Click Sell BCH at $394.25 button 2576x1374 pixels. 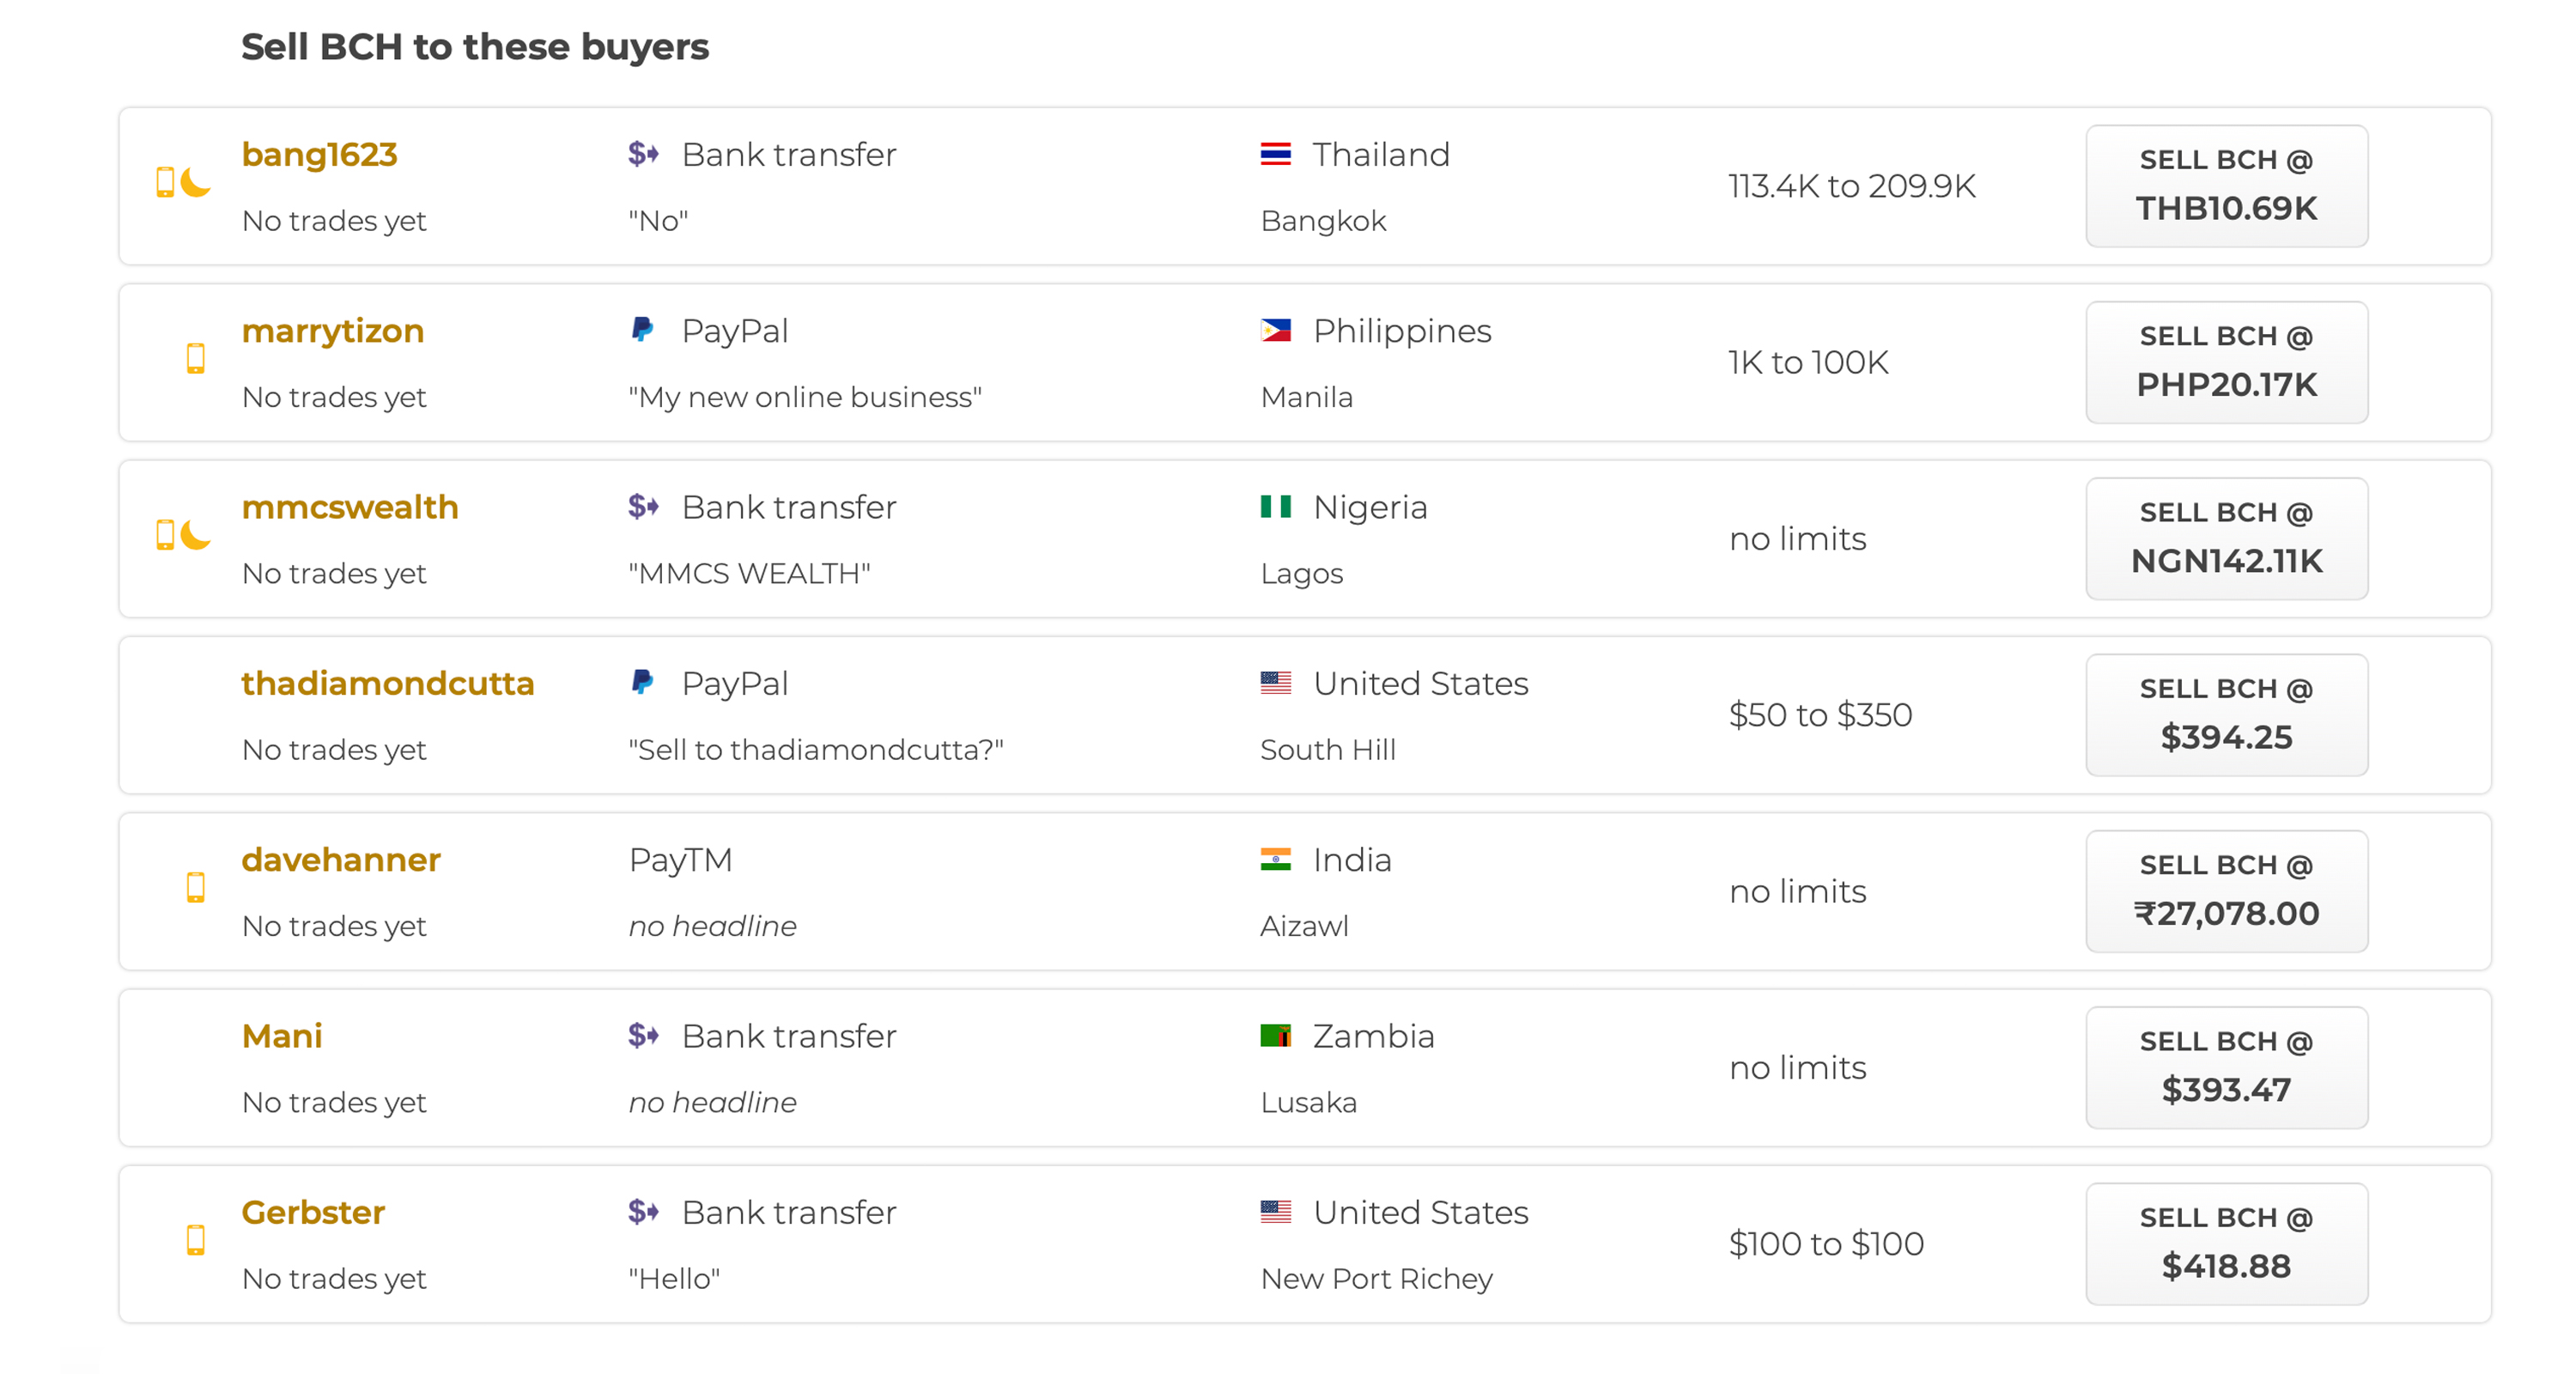point(2226,715)
